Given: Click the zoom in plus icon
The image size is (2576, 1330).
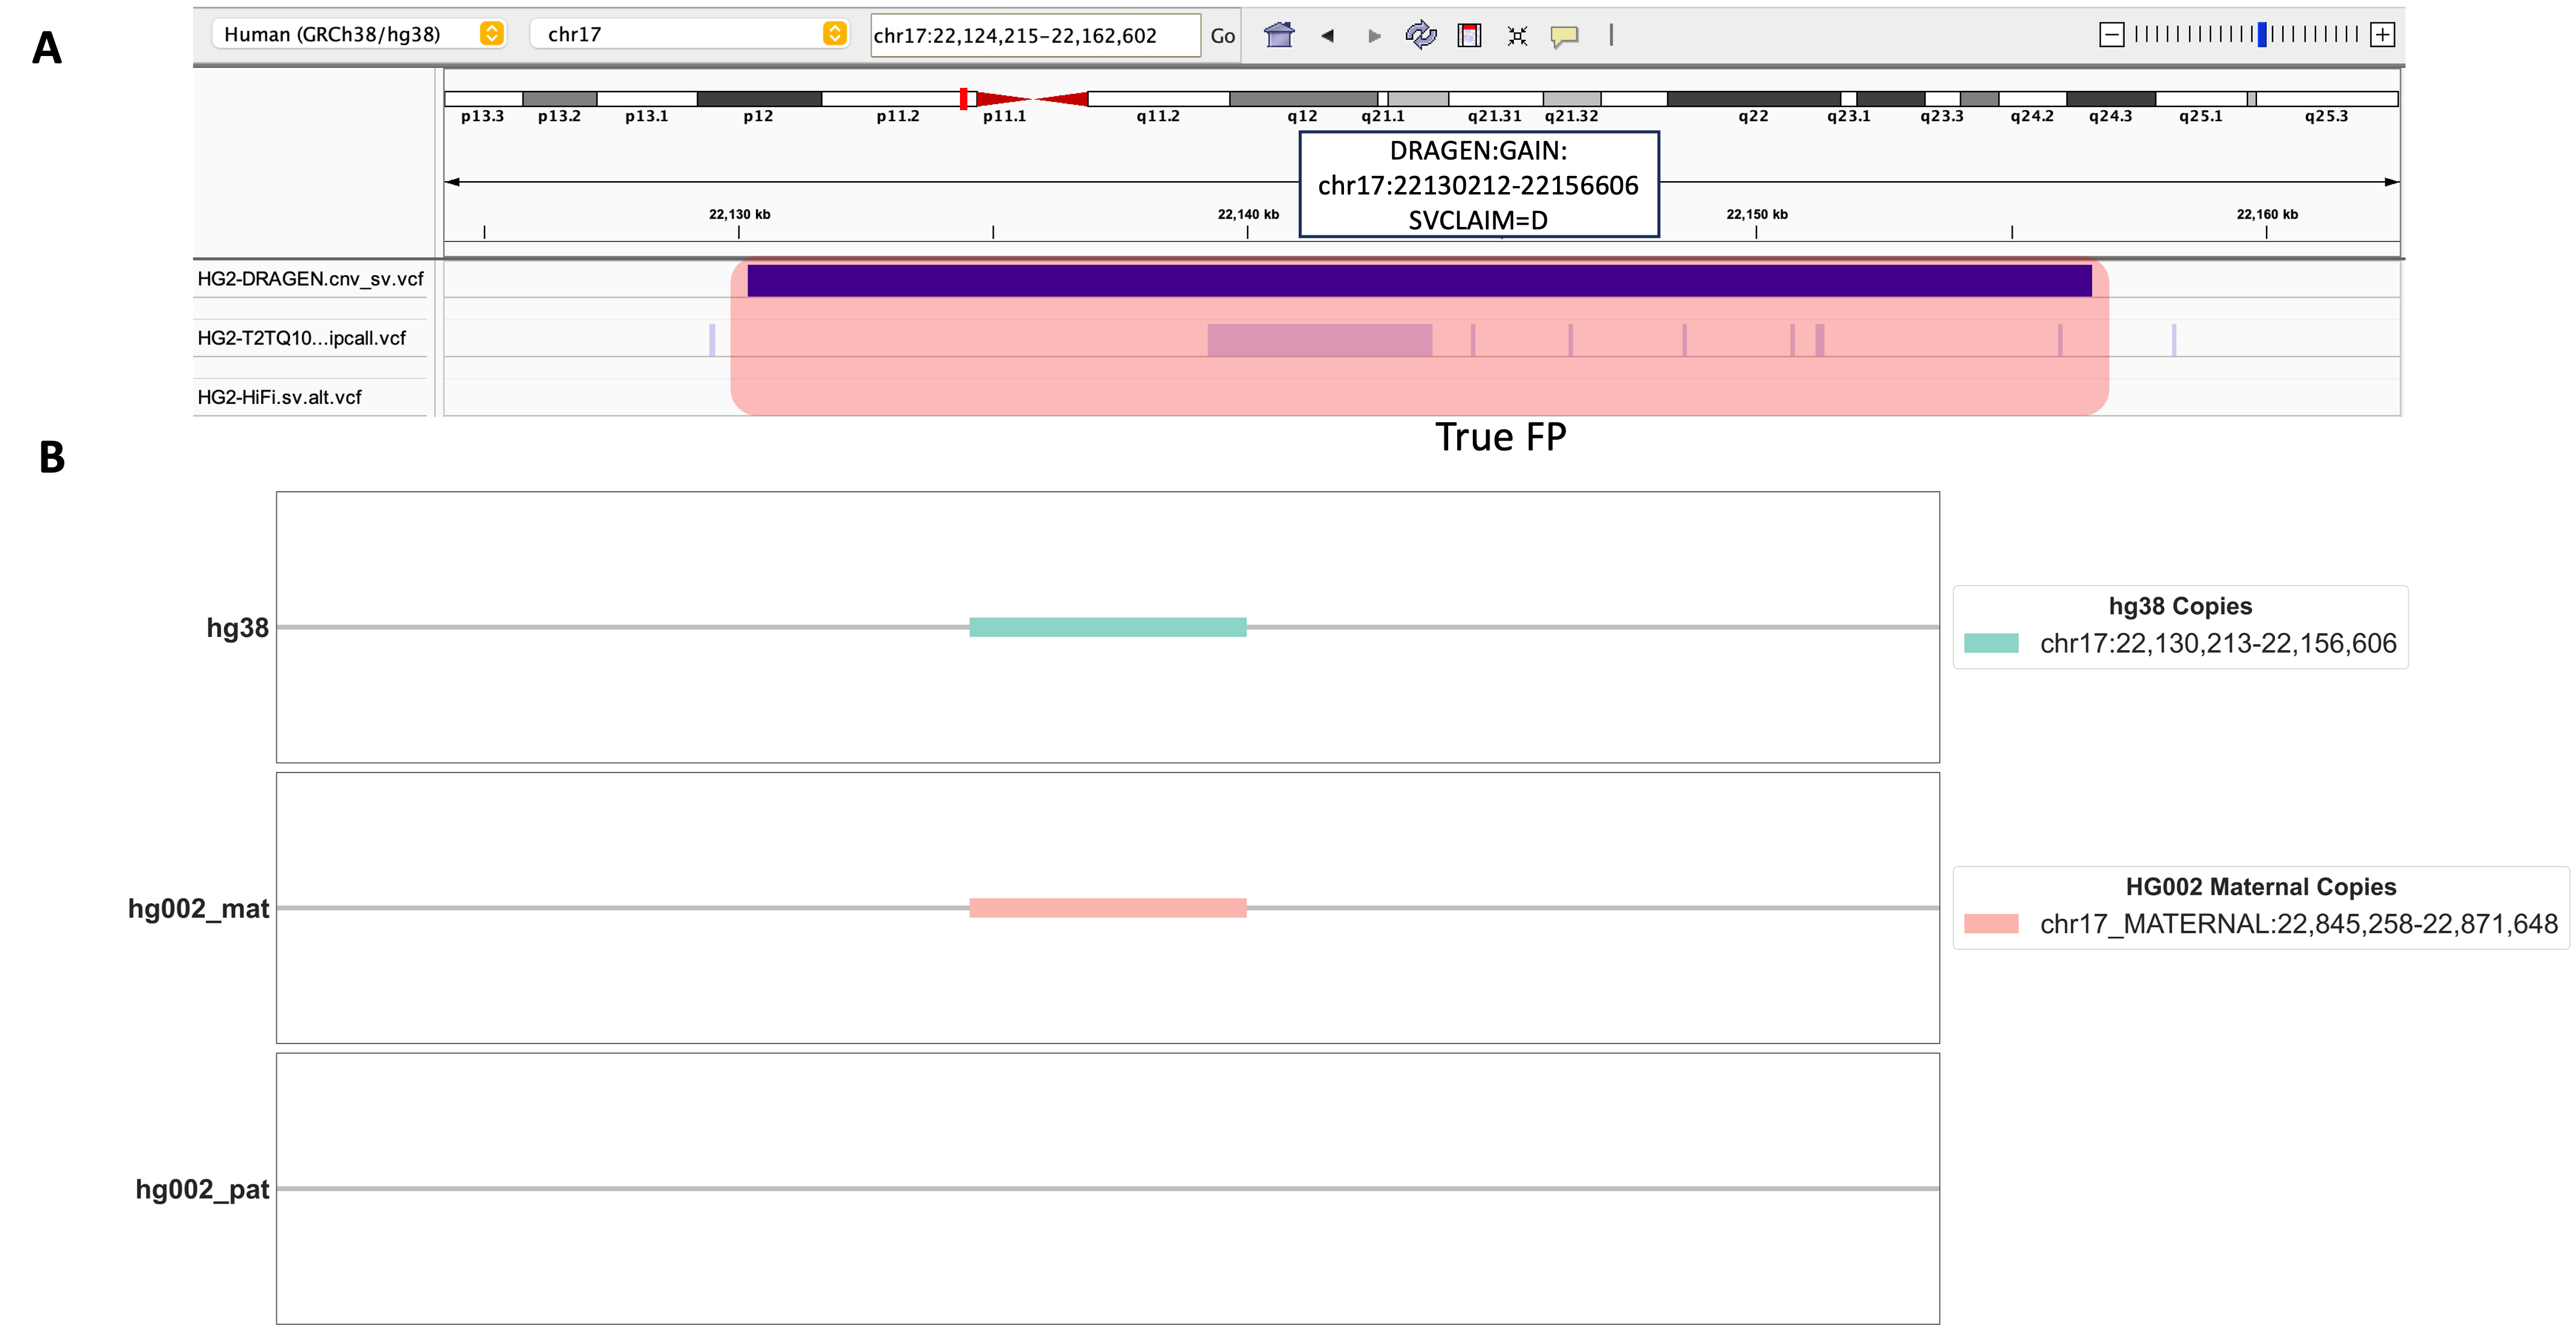Looking at the screenshot, I should tap(2383, 35).
